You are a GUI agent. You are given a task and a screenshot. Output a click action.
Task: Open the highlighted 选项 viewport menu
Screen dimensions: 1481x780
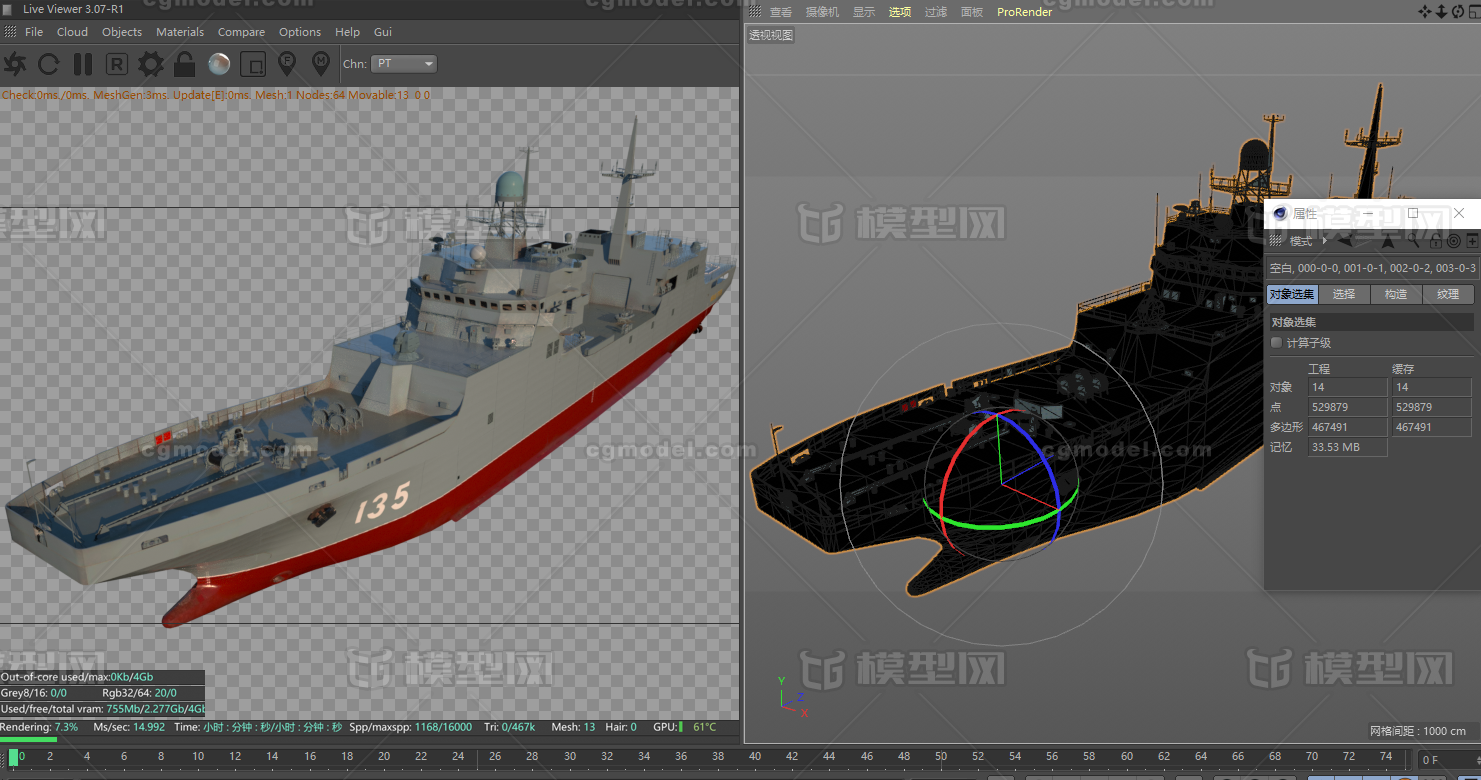click(x=900, y=12)
